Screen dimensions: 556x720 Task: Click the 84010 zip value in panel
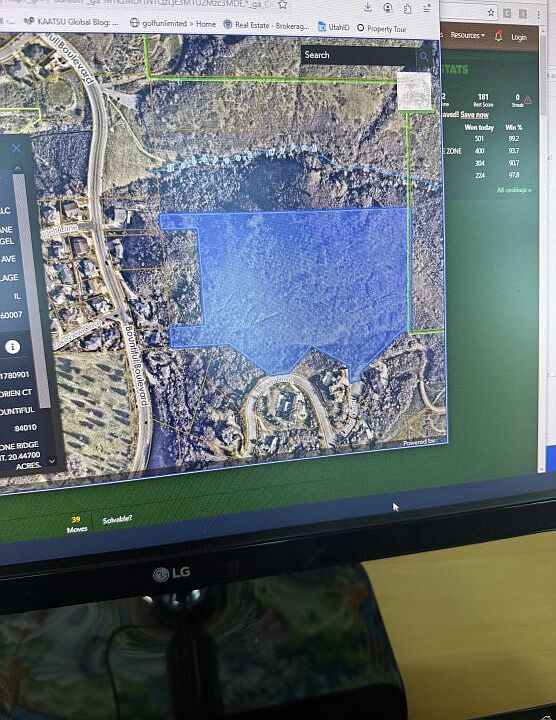tap(25, 428)
